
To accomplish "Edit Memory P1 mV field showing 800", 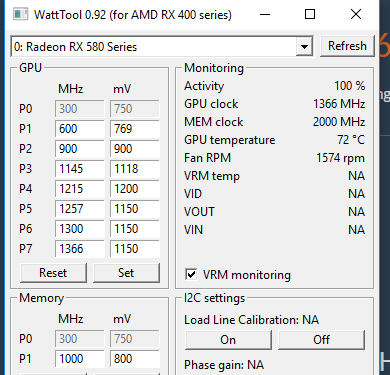I will [135, 359].
